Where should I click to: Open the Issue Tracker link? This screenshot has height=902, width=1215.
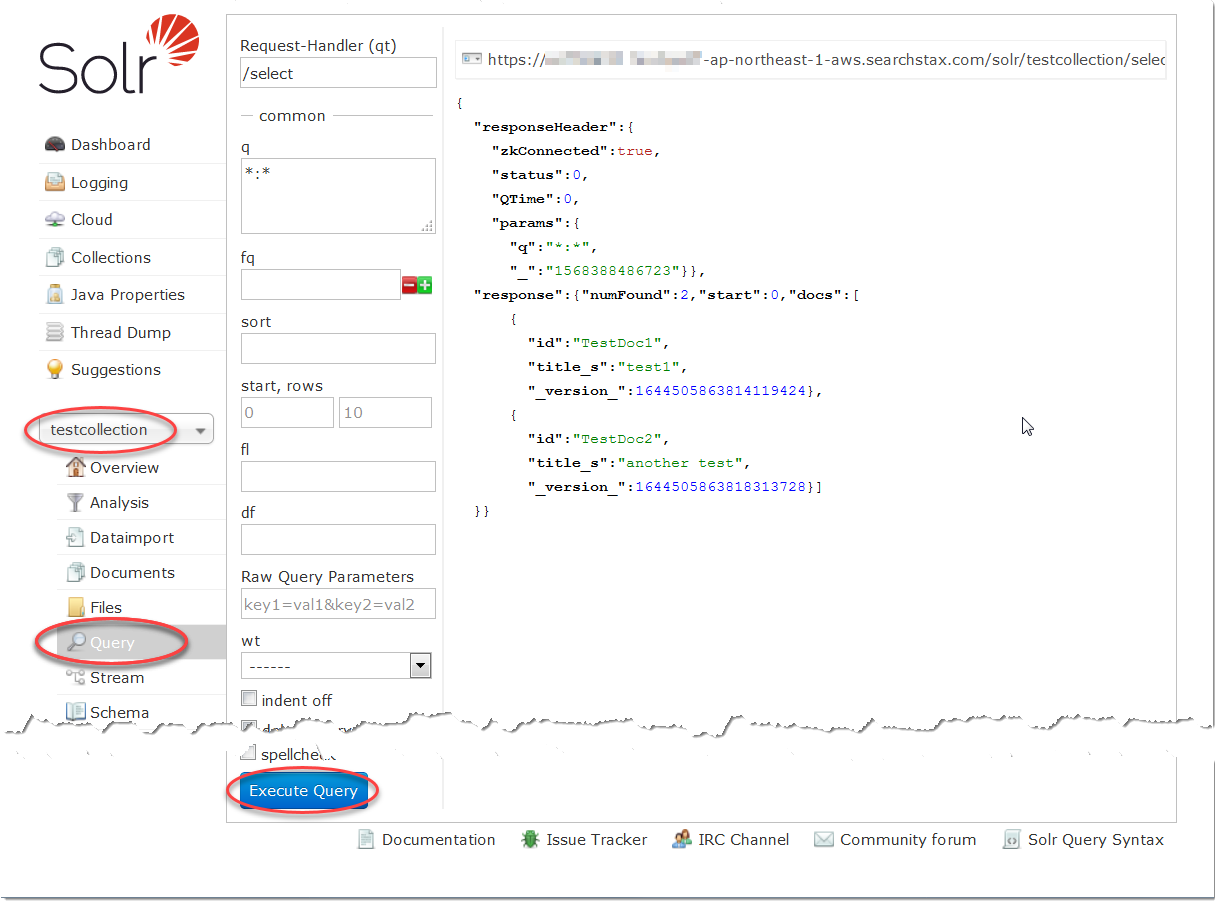(596, 839)
